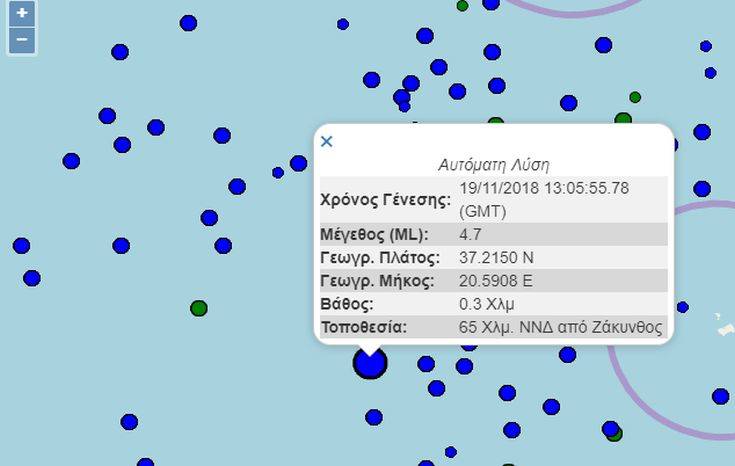Zoom out using the minus button
The width and height of the screenshot is (735, 466).
(21, 41)
